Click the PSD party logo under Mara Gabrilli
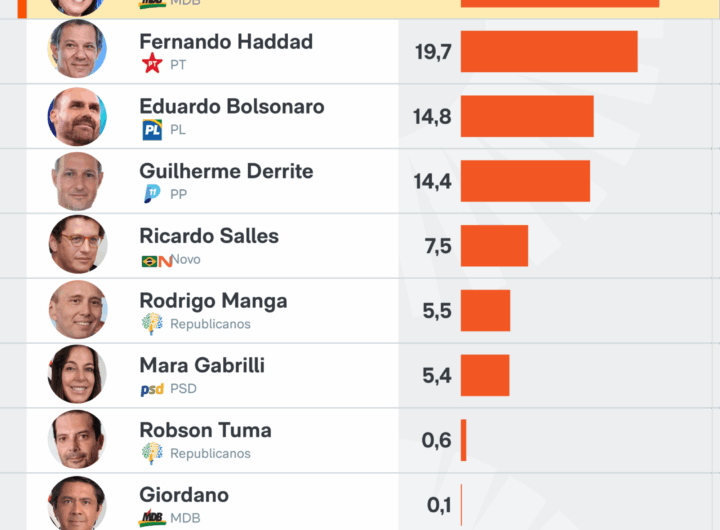720x530 pixels. (152, 389)
